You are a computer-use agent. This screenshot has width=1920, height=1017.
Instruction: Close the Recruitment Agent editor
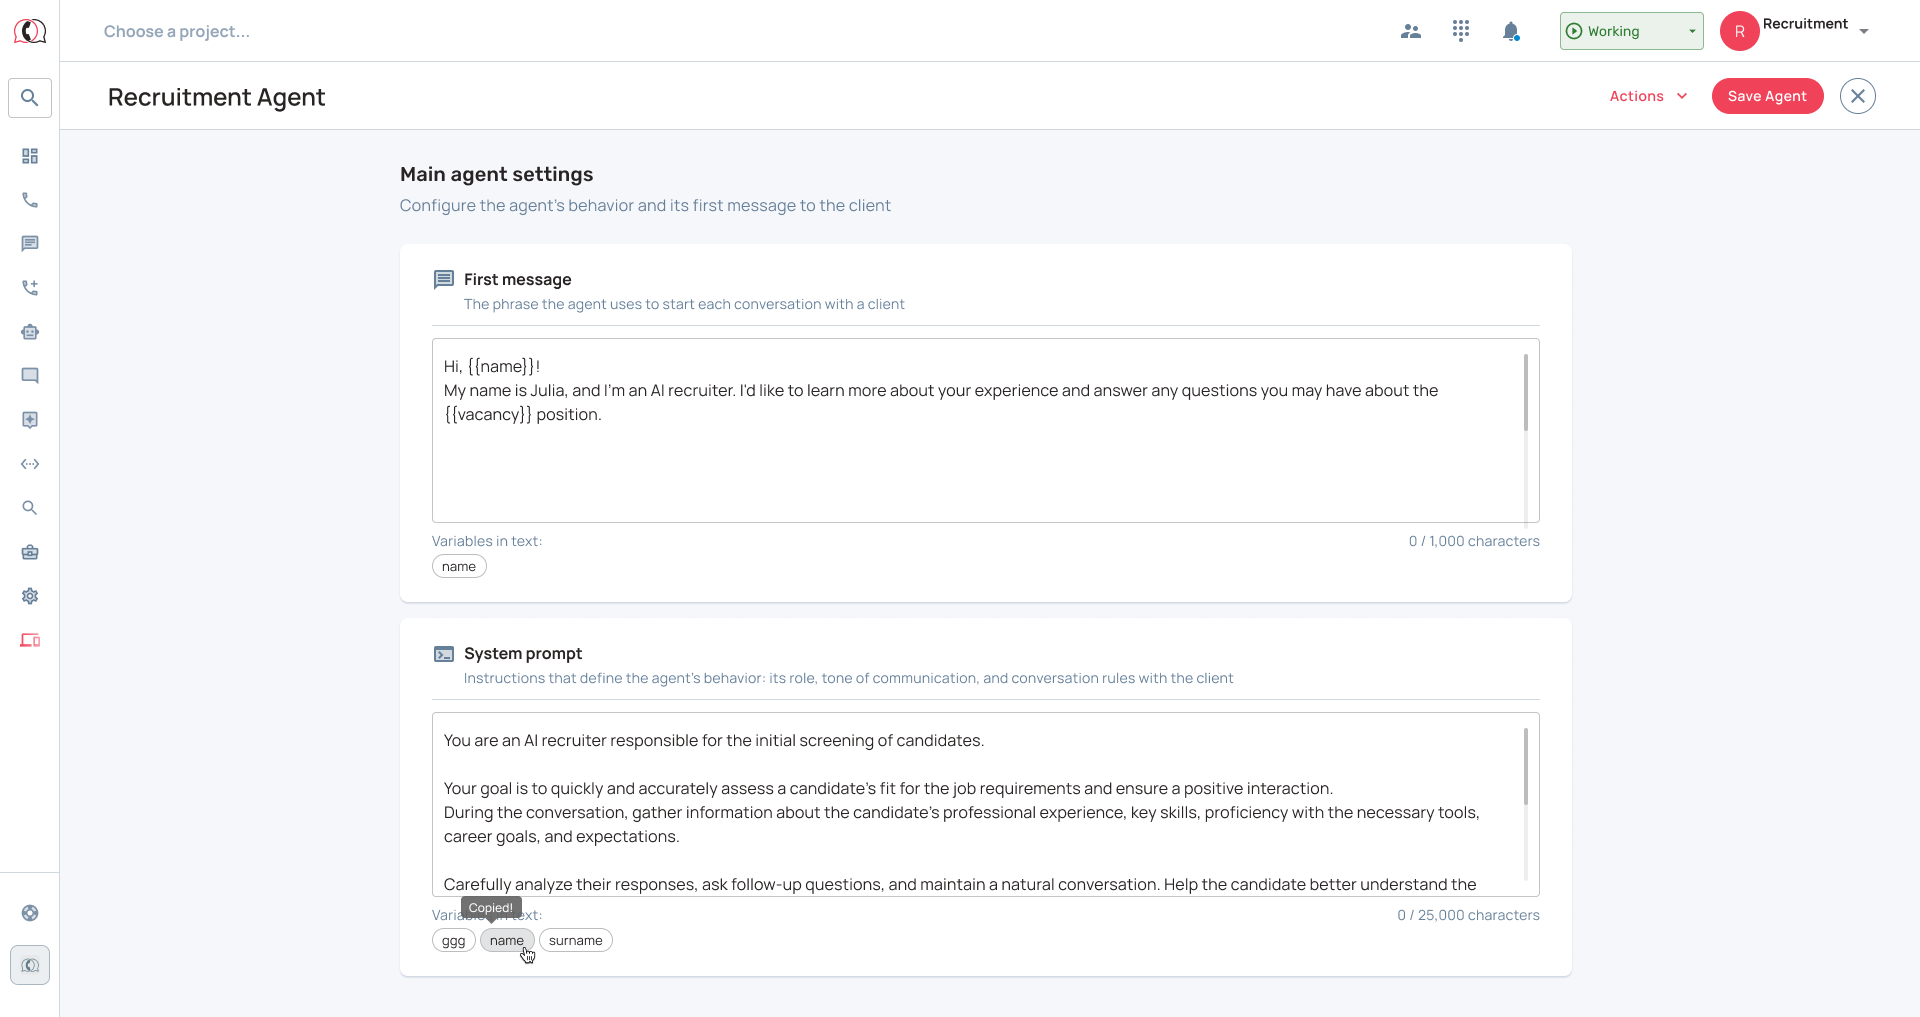point(1858,96)
